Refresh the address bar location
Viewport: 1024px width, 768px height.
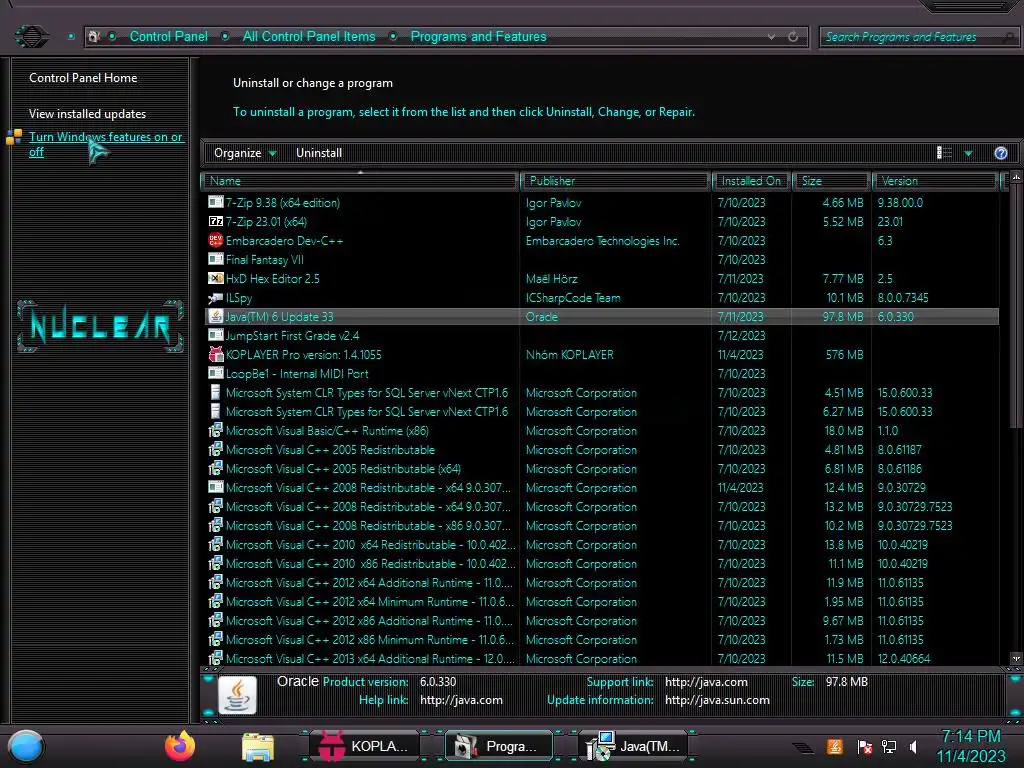793,37
